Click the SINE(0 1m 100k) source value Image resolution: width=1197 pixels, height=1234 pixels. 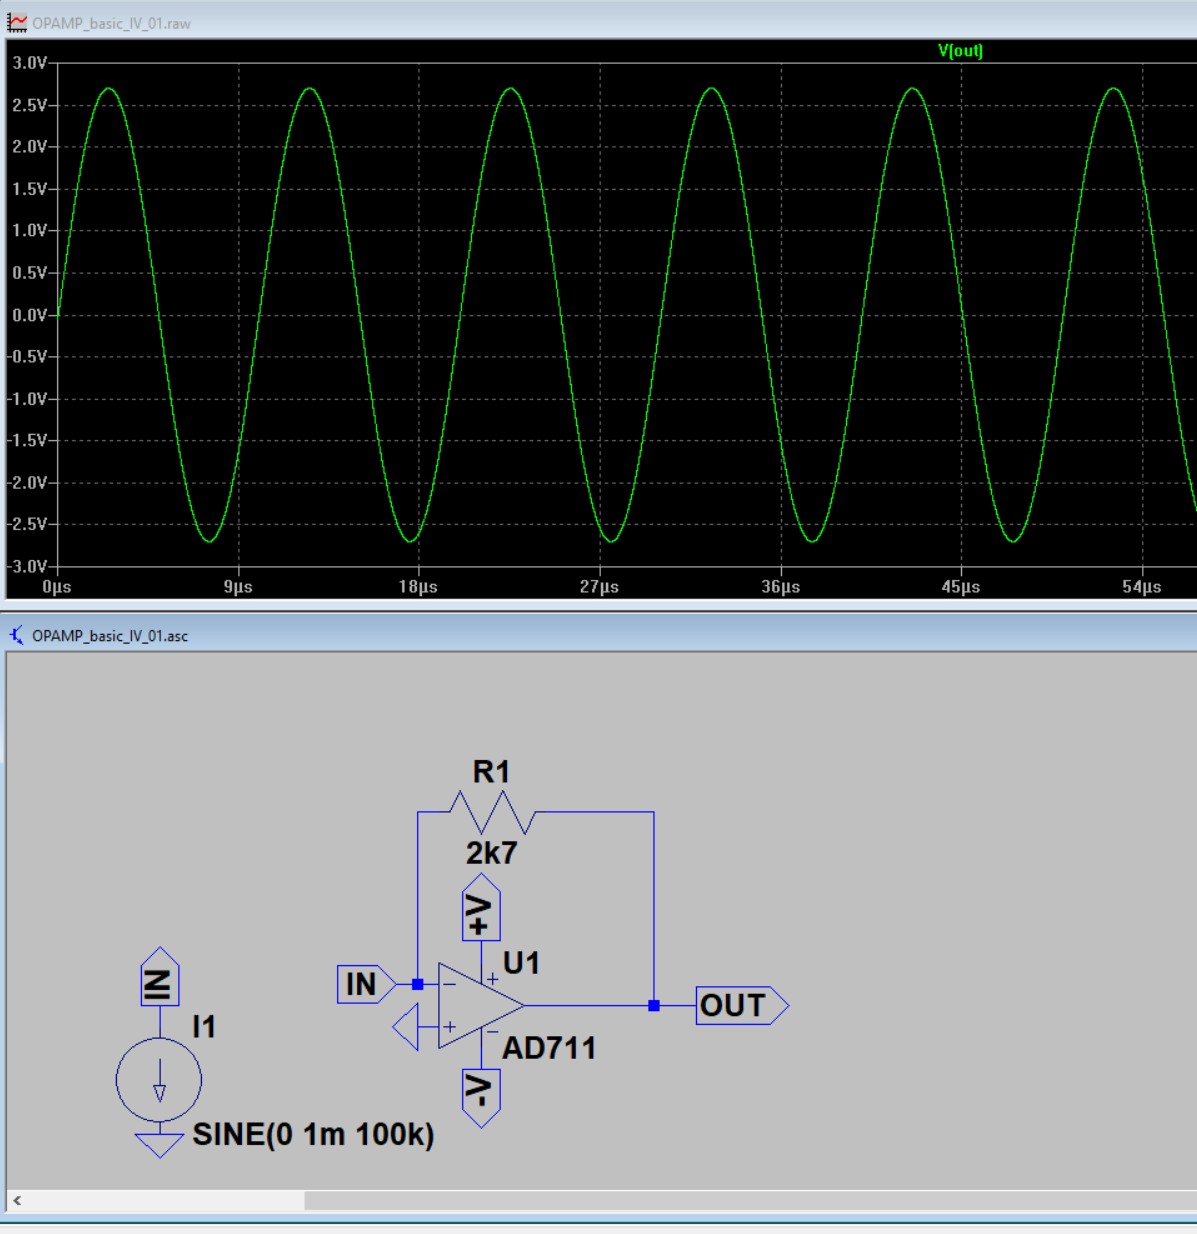(x=313, y=1134)
